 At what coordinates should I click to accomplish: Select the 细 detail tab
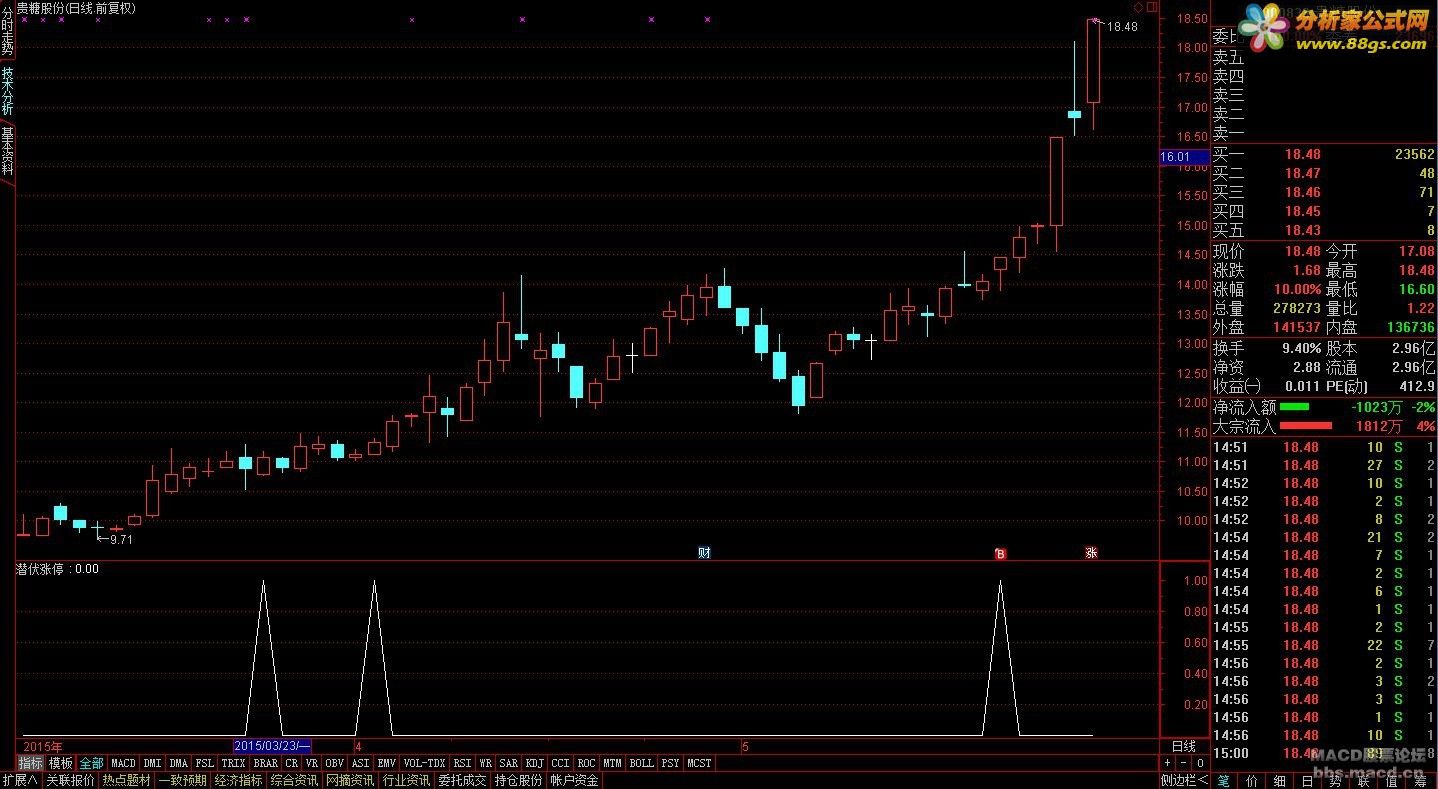tap(1281, 780)
